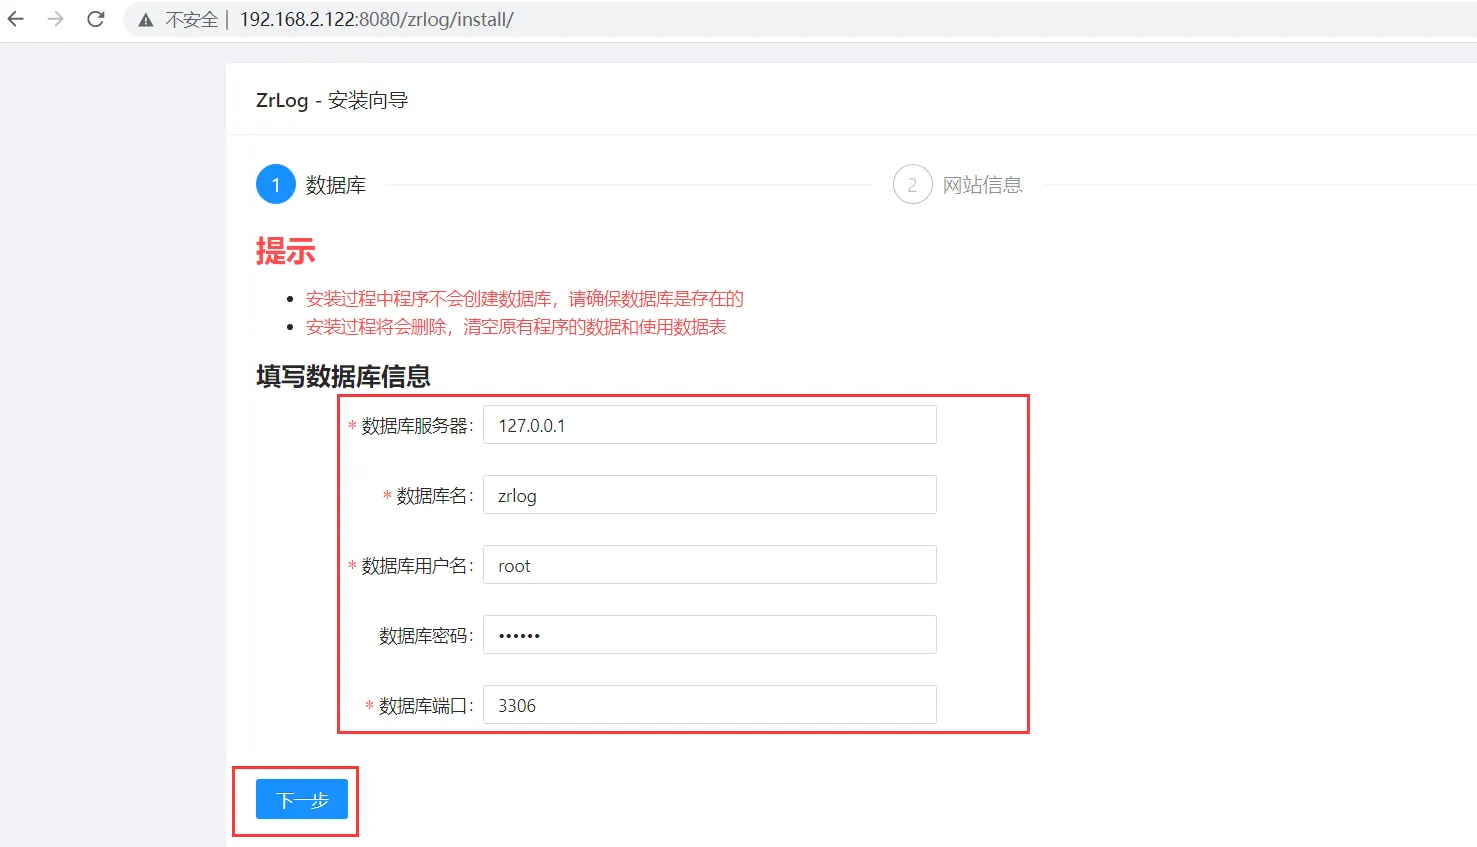Viewport: 1477px width, 847px height.
Task: Click the not-secure warning triangle icon
Action: pos(146,20)
